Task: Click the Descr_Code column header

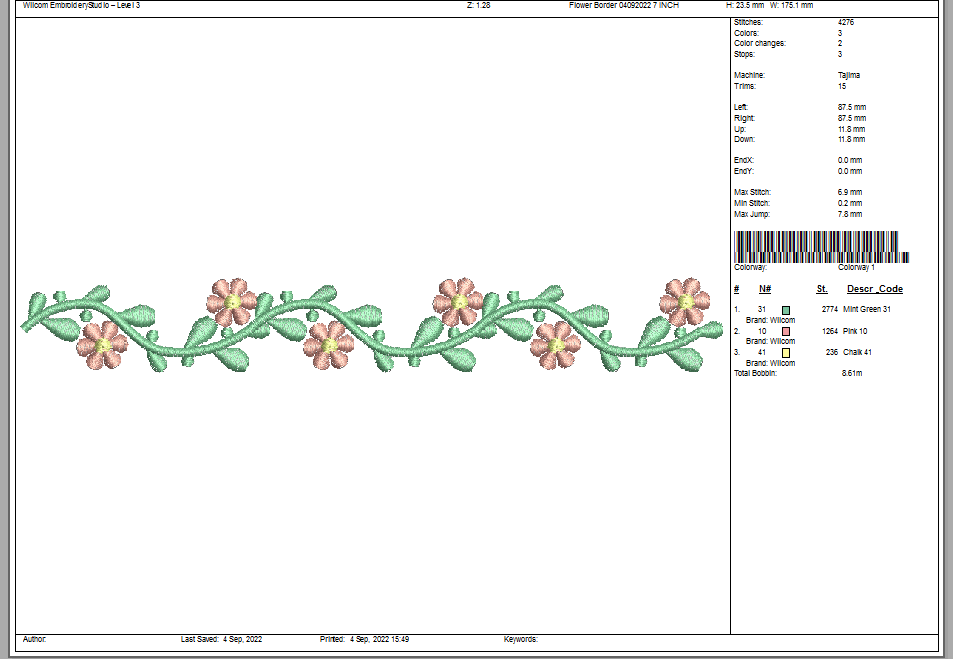Action: (x=875, y=289)
